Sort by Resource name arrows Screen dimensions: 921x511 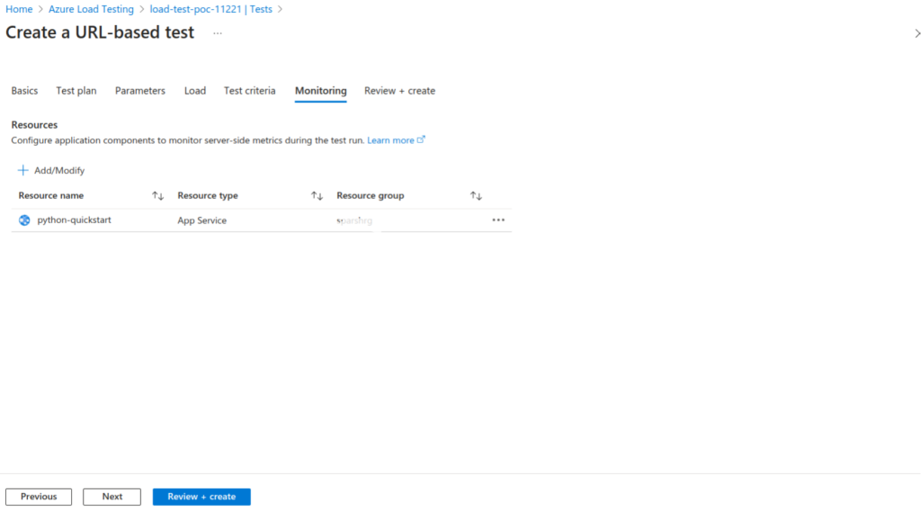click(157, 196)
